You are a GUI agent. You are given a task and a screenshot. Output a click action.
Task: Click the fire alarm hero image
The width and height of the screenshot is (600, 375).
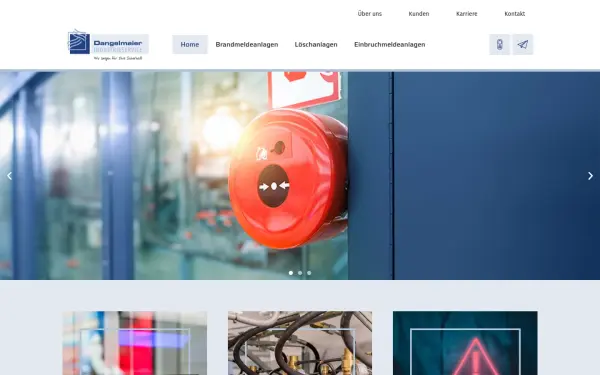(x=300, y=176)
